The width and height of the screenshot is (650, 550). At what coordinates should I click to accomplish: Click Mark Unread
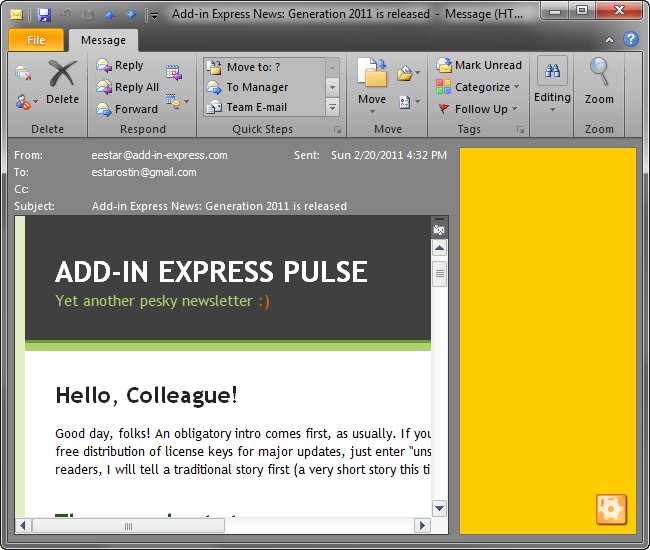click(479, 65)
